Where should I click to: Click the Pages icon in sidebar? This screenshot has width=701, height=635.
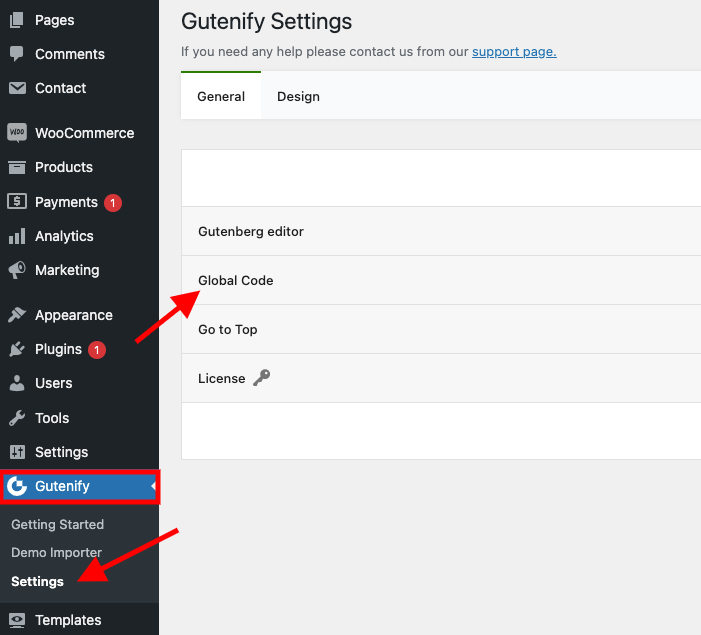(17, 20)
